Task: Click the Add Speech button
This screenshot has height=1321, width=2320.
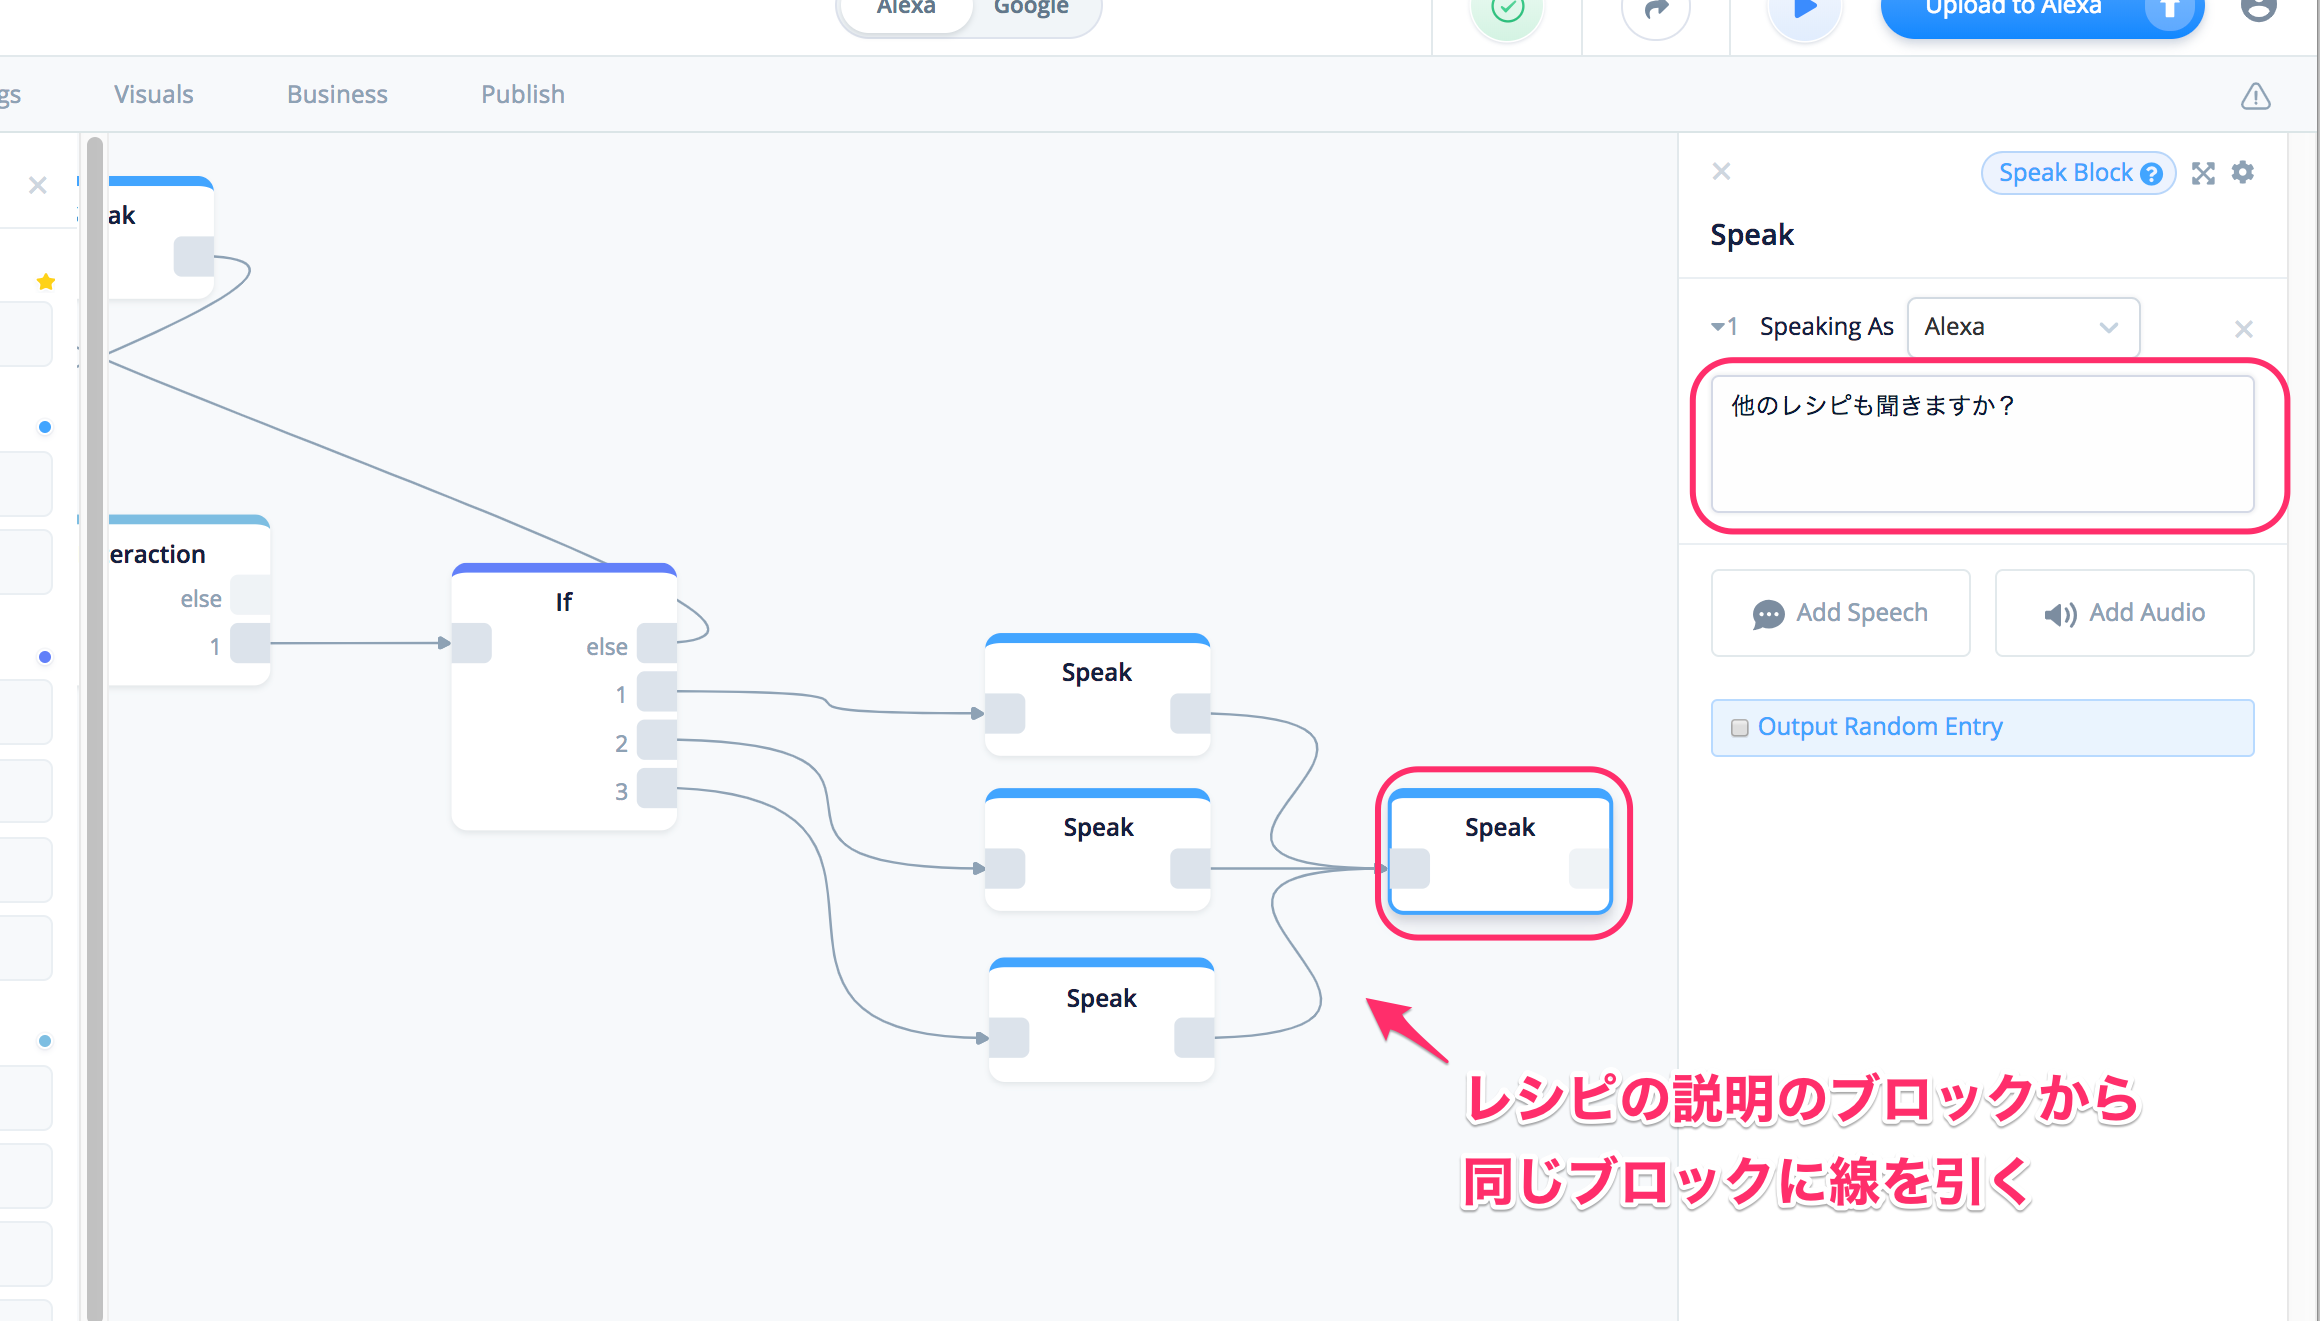Action: pos(1840,613)
